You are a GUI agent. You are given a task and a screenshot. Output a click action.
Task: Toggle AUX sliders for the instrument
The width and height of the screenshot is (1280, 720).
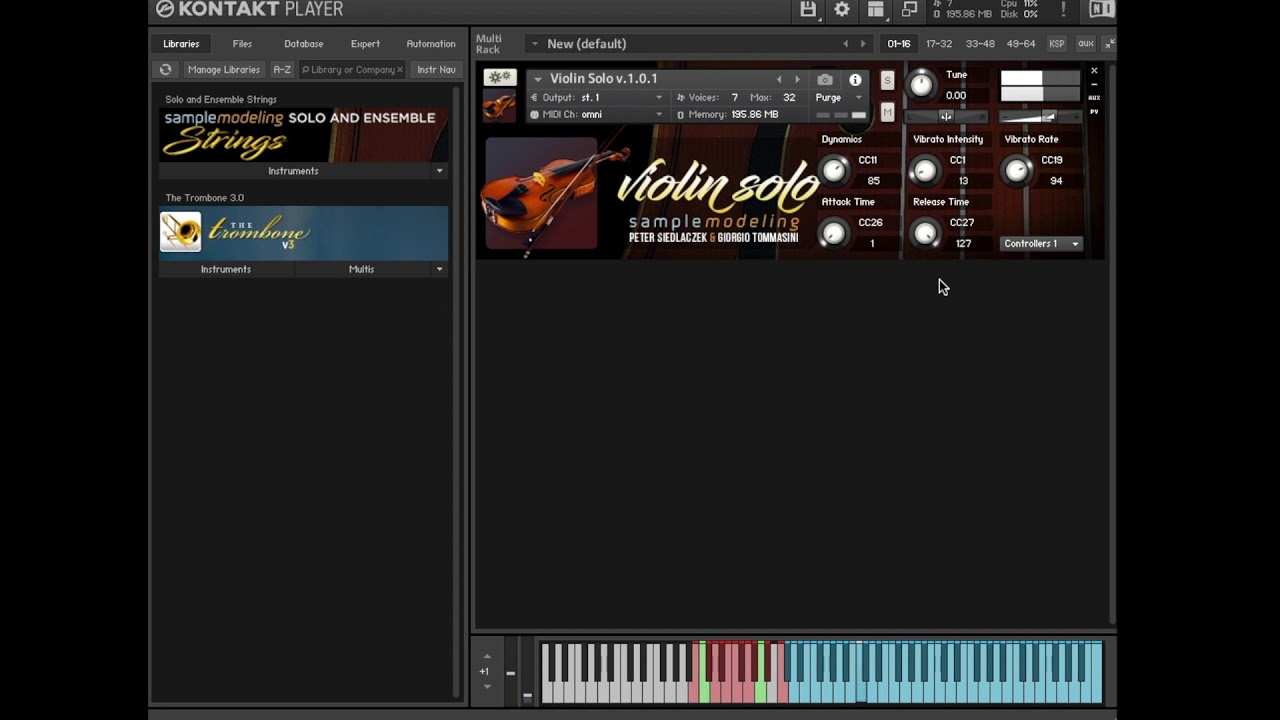click(x=1094, y=98)
